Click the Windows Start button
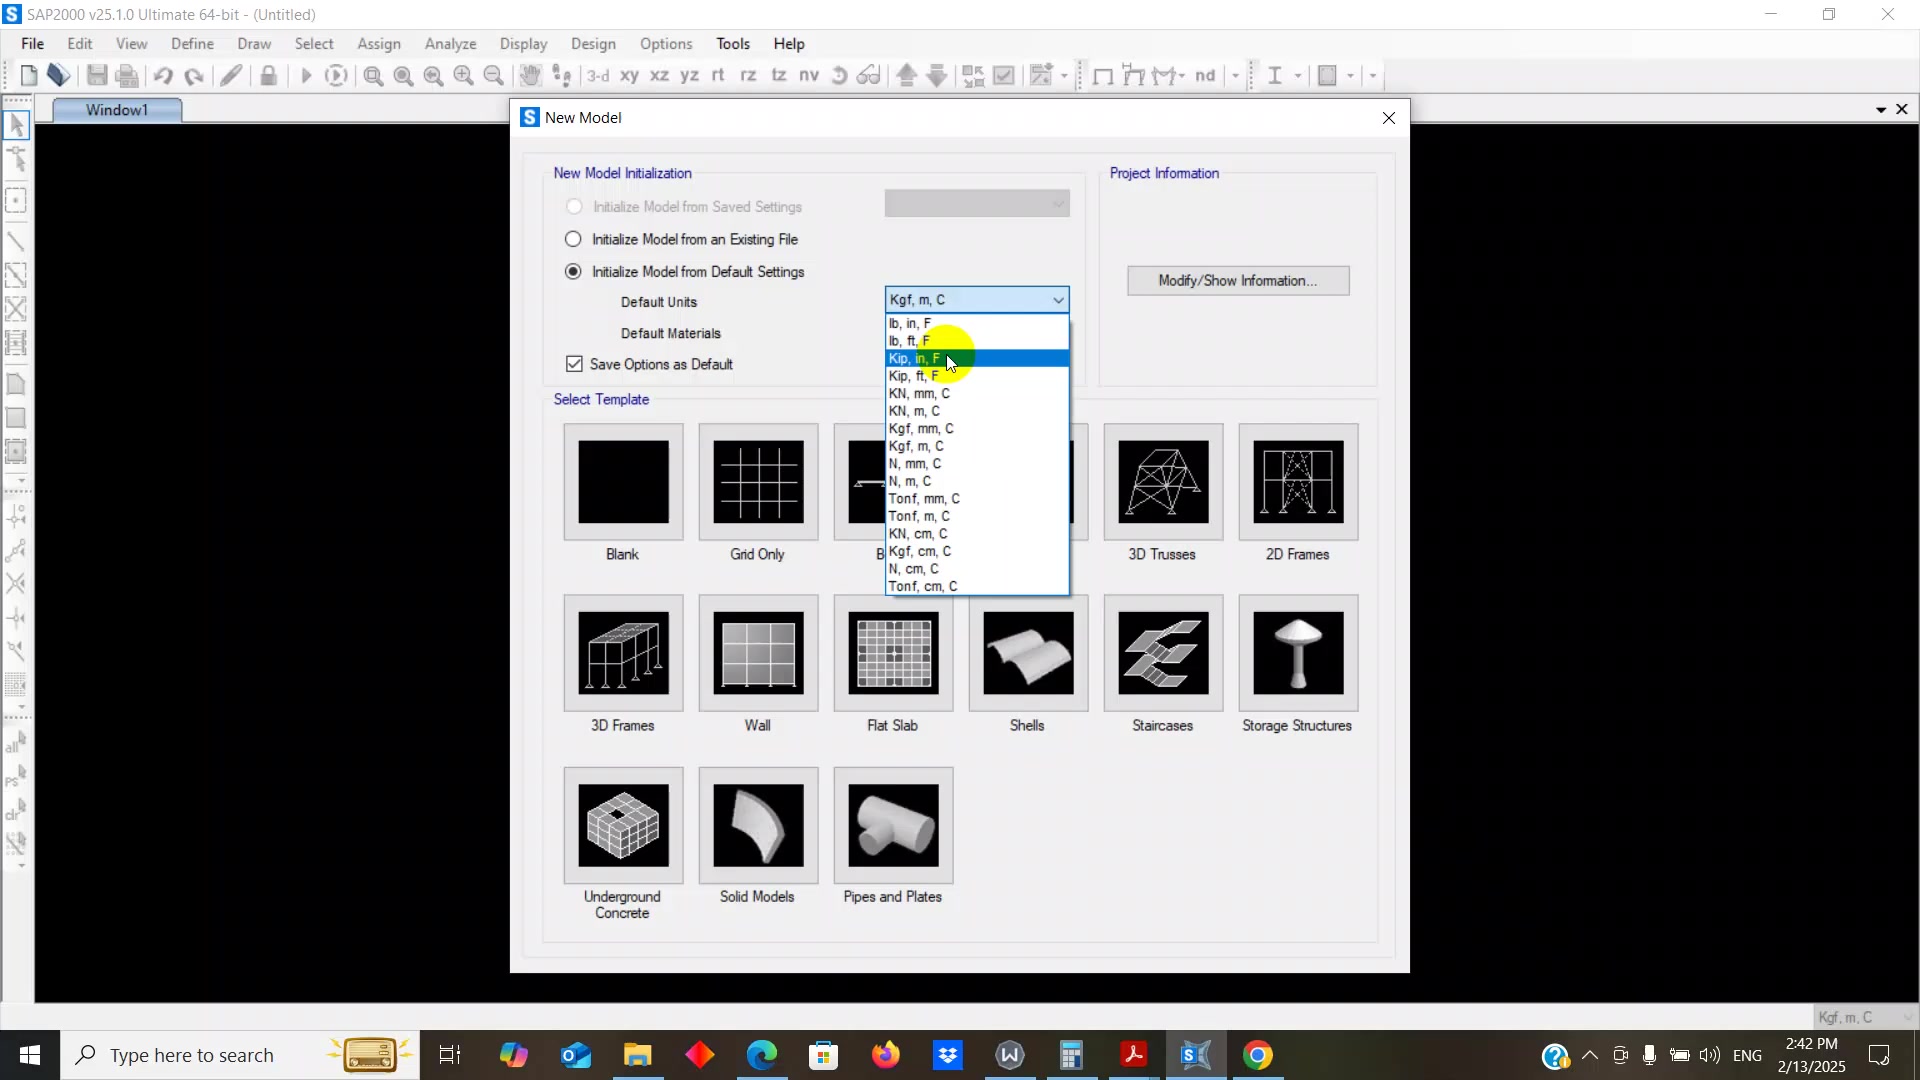 [x=30, y=1055]
